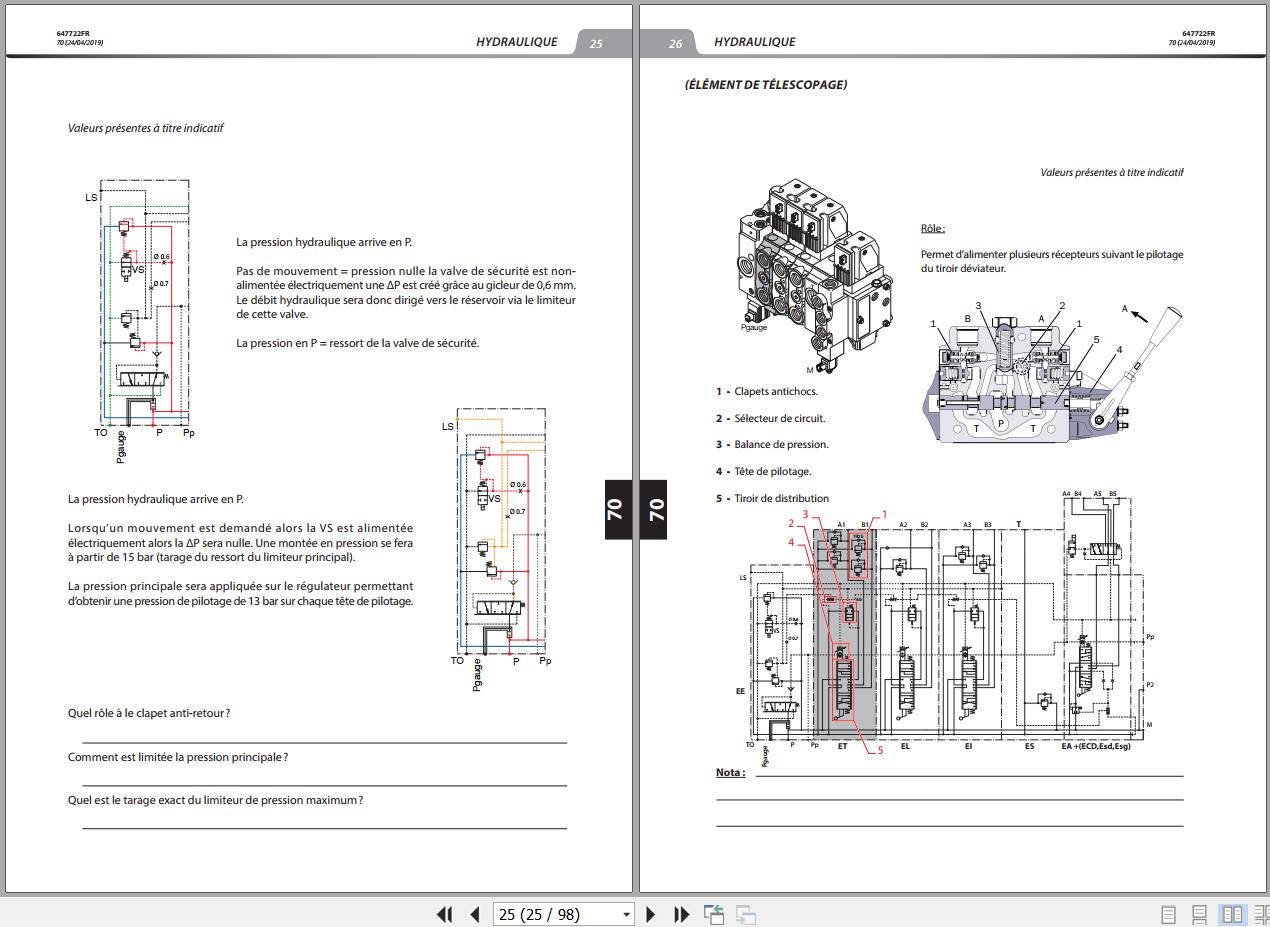Click the page 25 header tab
Viewport: 1270px width, 927px height.
[597, 43]
